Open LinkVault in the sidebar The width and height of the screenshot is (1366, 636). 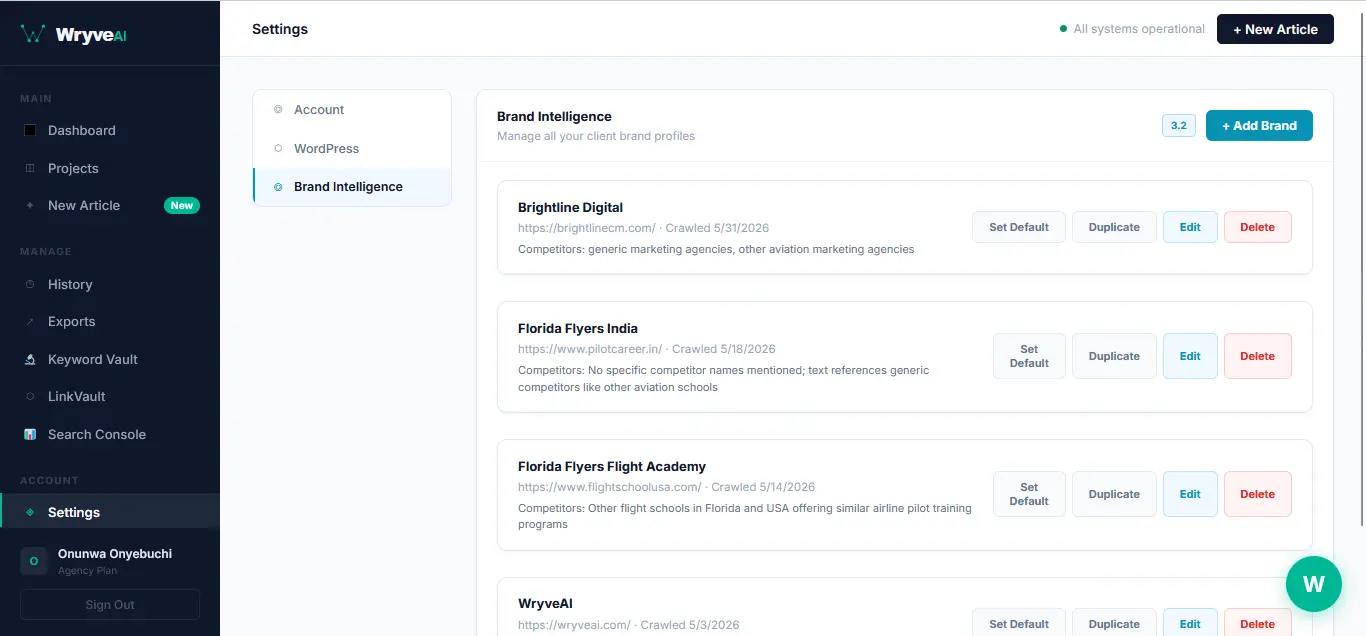point(110,397)
